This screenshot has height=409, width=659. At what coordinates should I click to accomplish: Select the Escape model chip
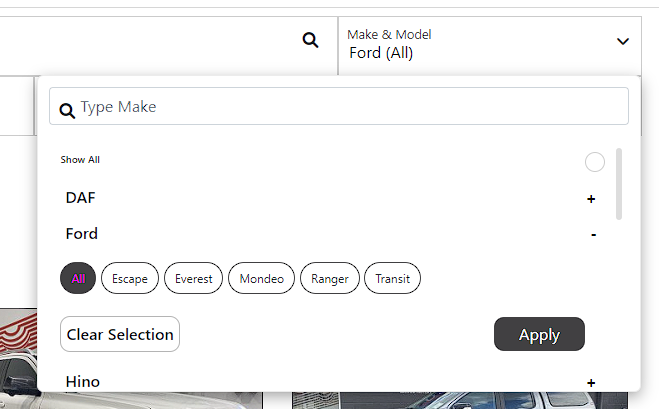coord(130,278)
